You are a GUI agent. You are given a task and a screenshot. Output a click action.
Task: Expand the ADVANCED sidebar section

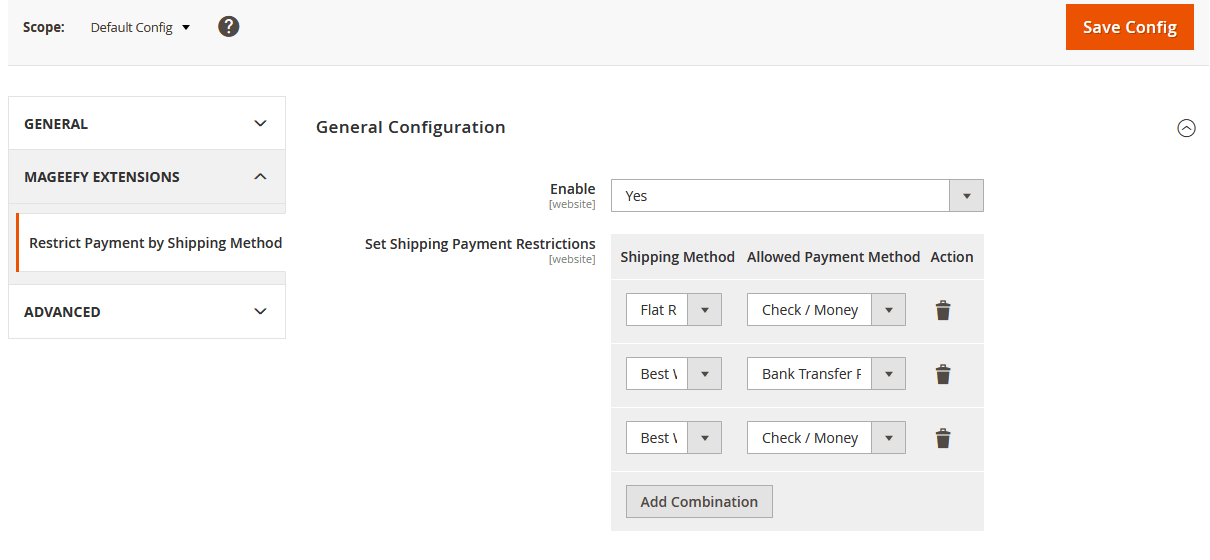(146, 312)
